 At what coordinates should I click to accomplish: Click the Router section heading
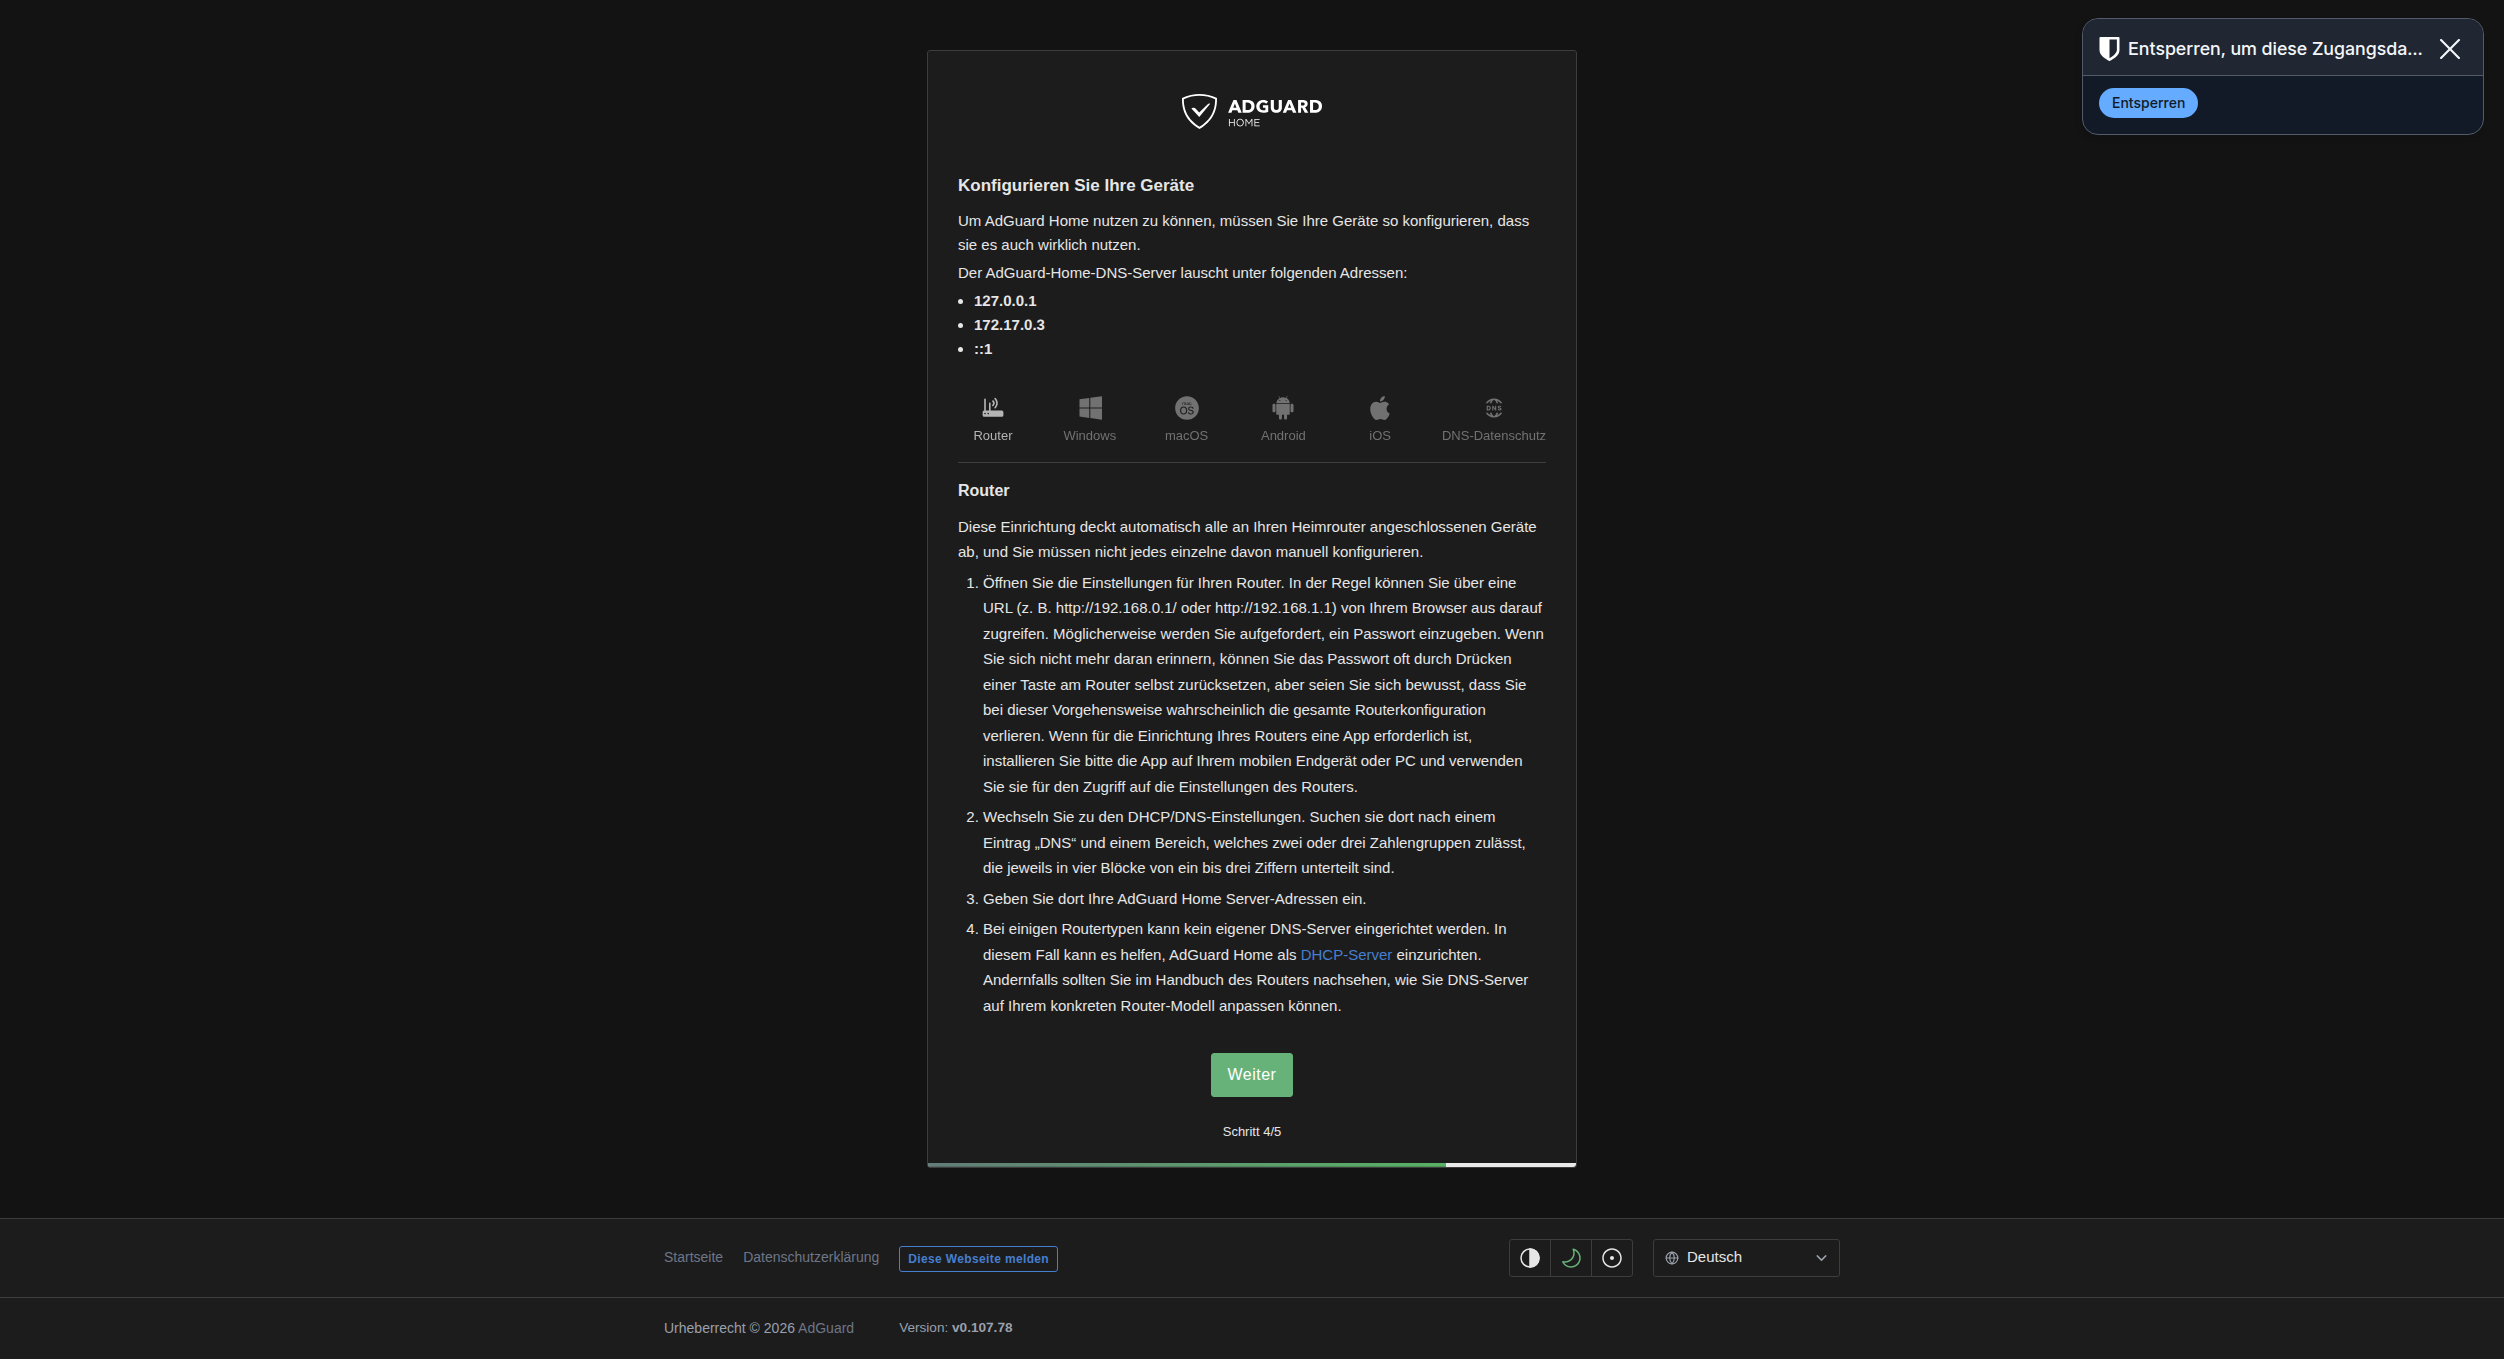(x=983, y=490)
